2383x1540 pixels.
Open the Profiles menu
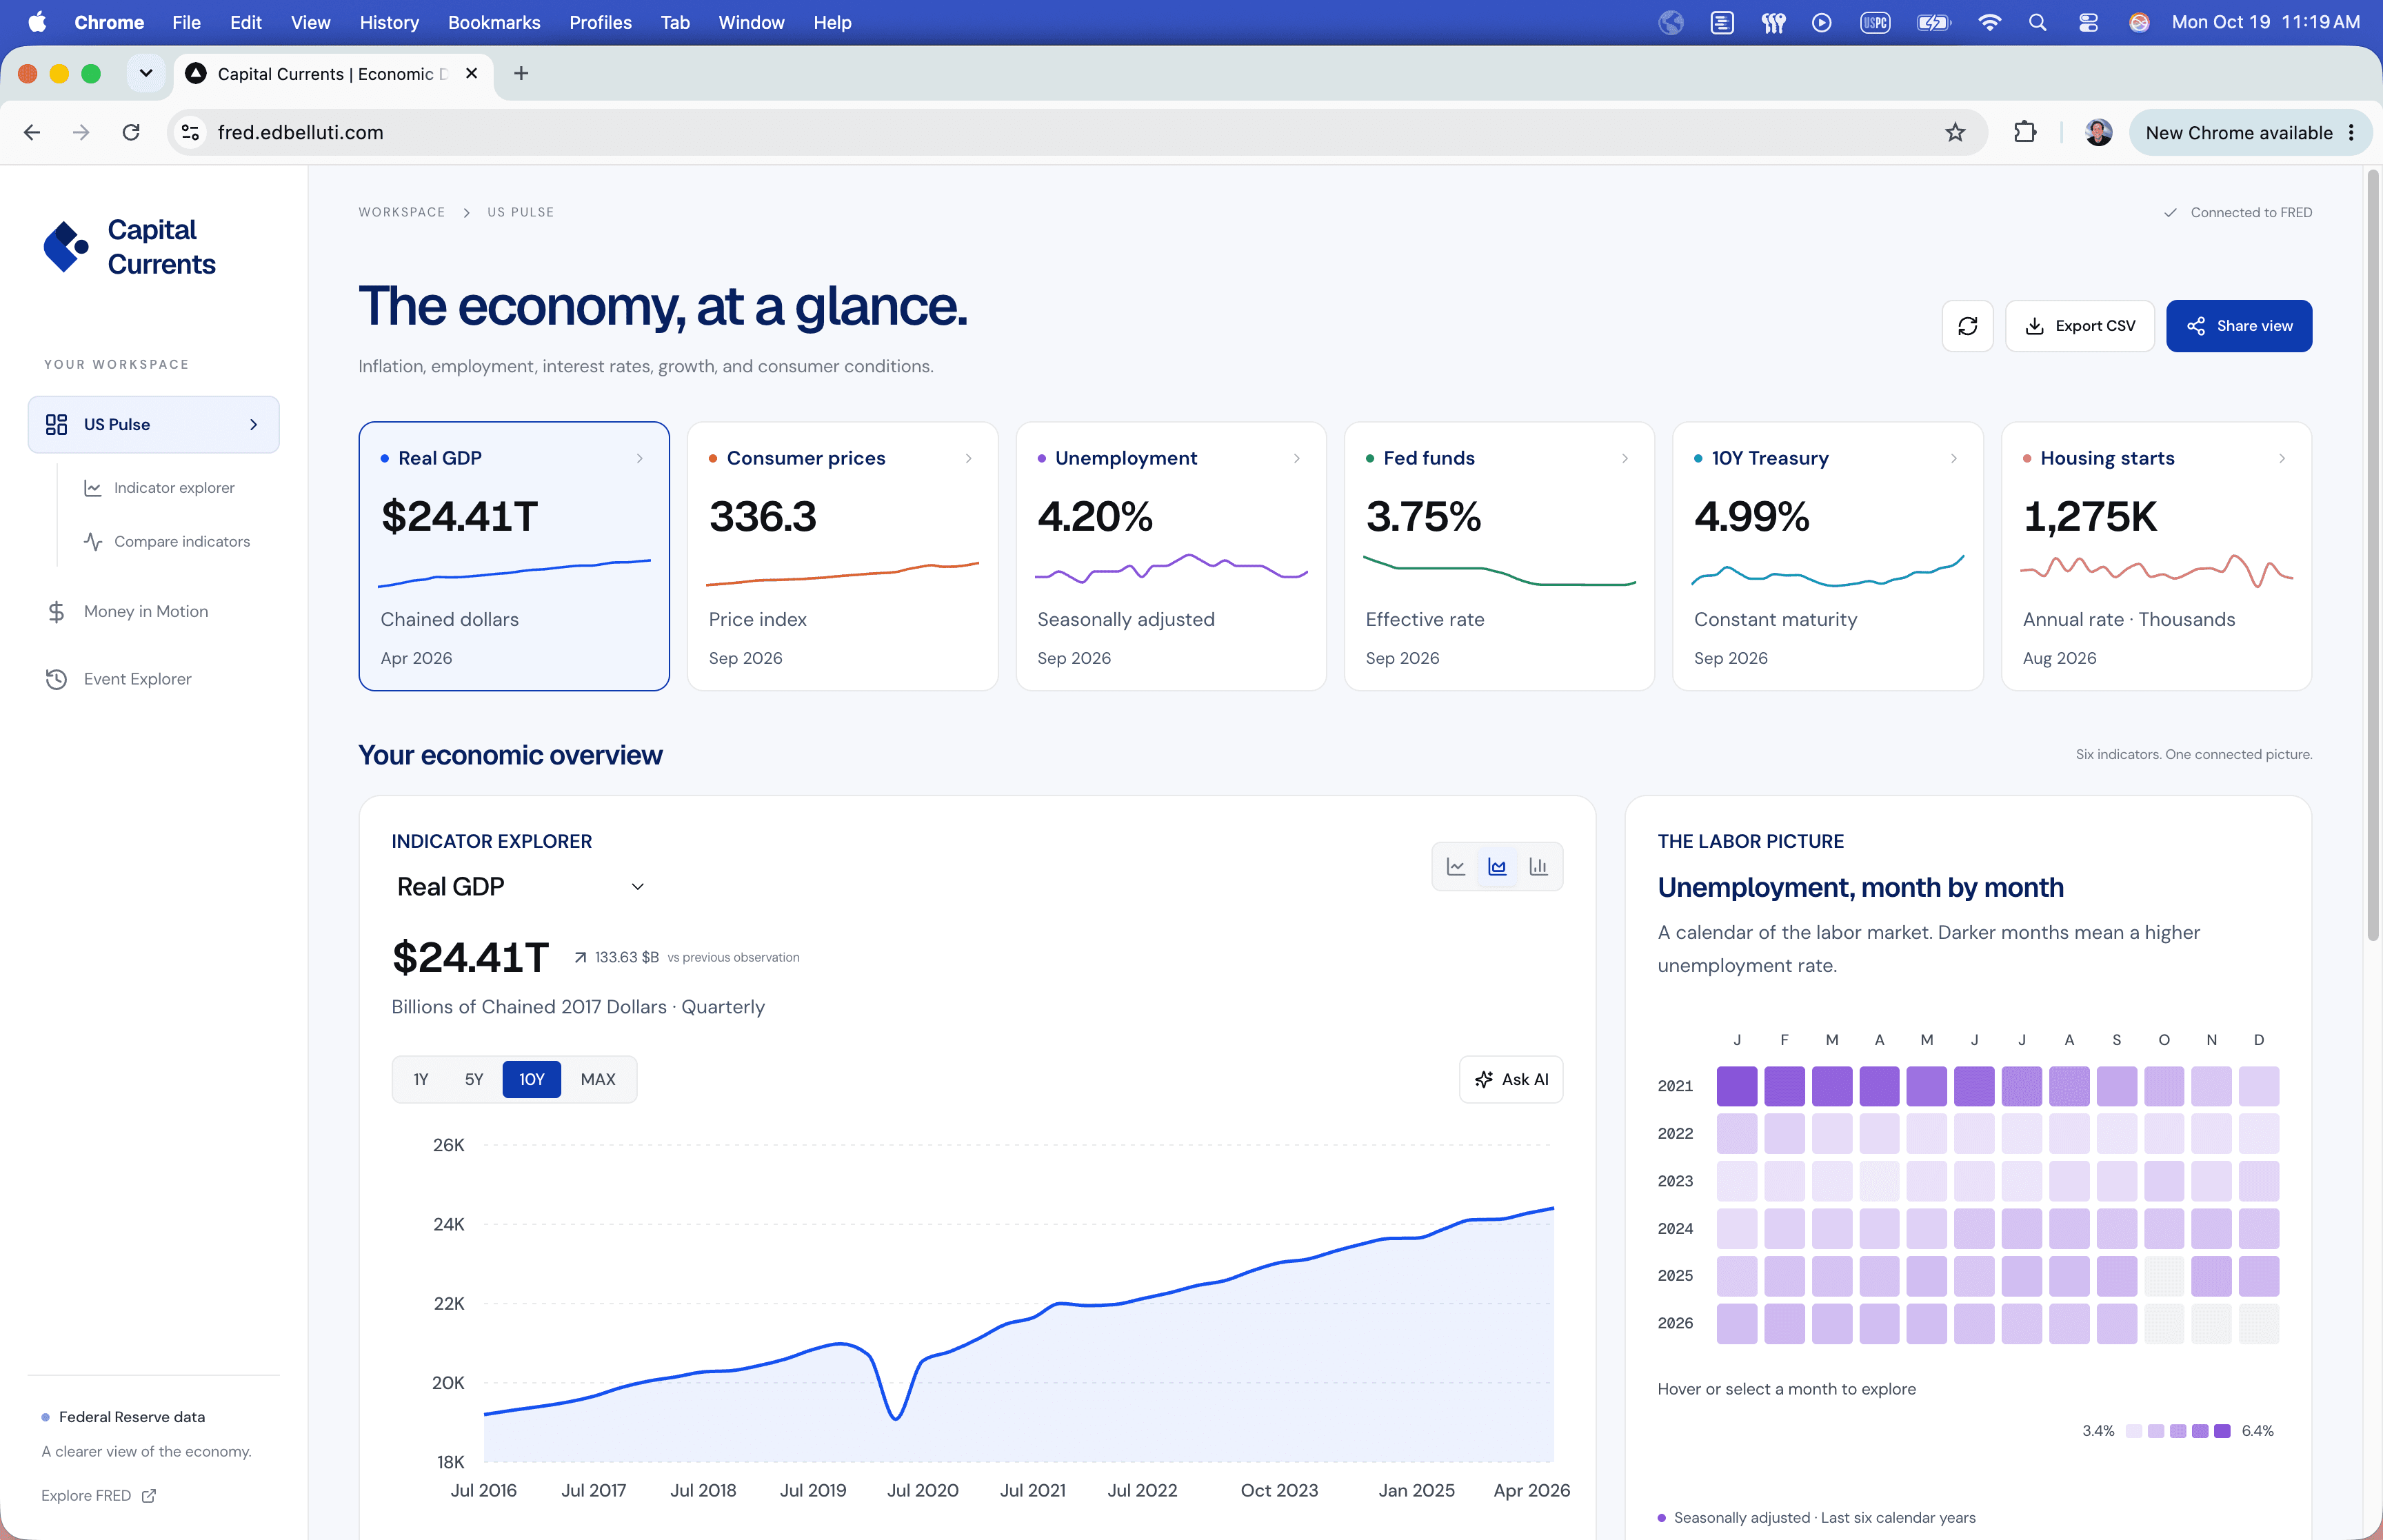[600, 22]
